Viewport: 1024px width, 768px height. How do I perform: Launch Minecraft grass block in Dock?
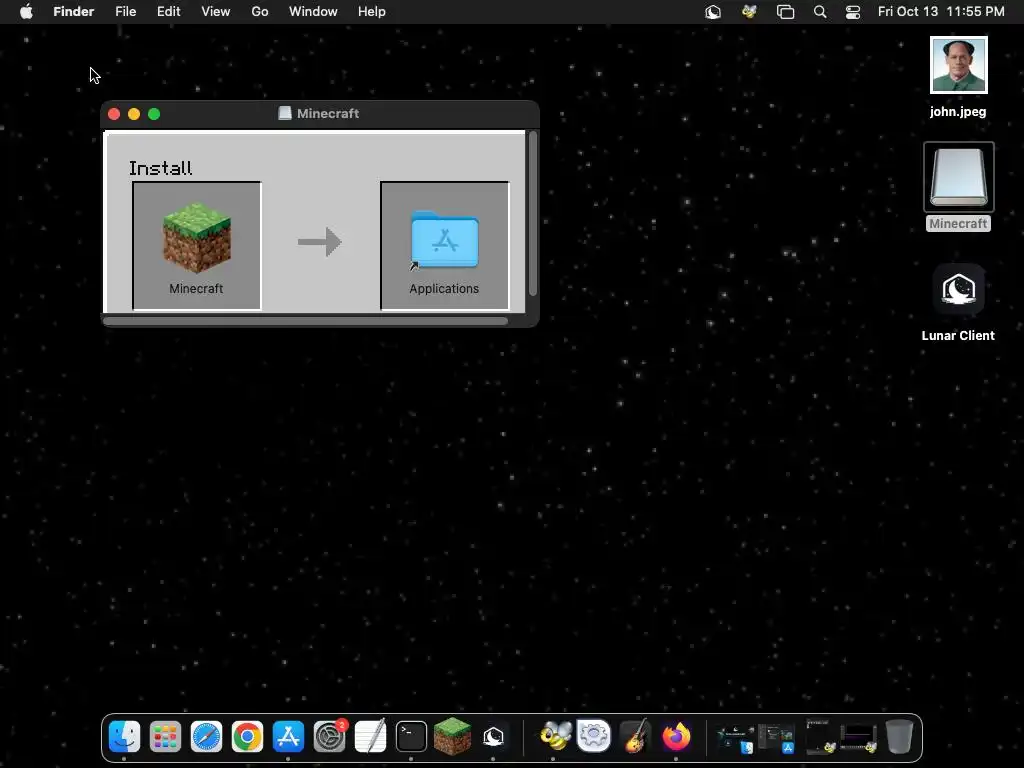[453, 737]
